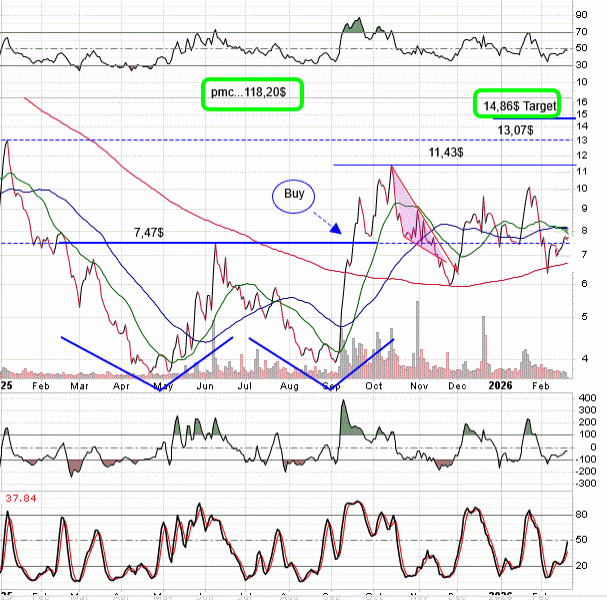Click the blue arrowhead below Buy
607x600 pixels.
[x=336, y=230]
